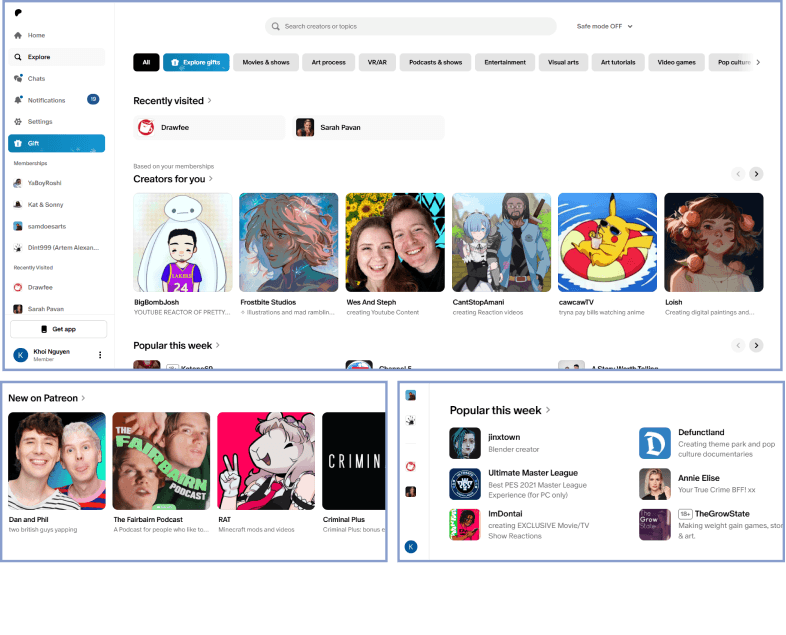The width and height of the screenshot is (786, 635).
Task: Filter by VR/AR category
Action: pos(377,63)
